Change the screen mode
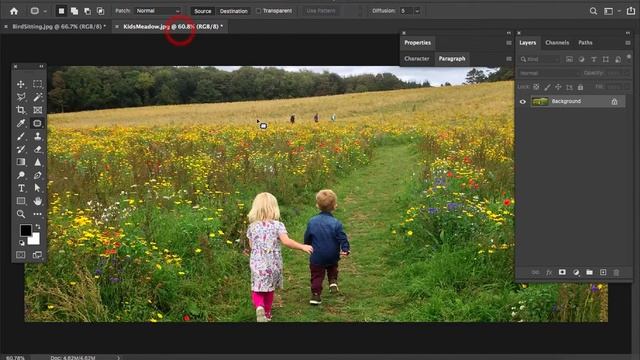Viewport: 640px width, 360px height. [38, 255]
